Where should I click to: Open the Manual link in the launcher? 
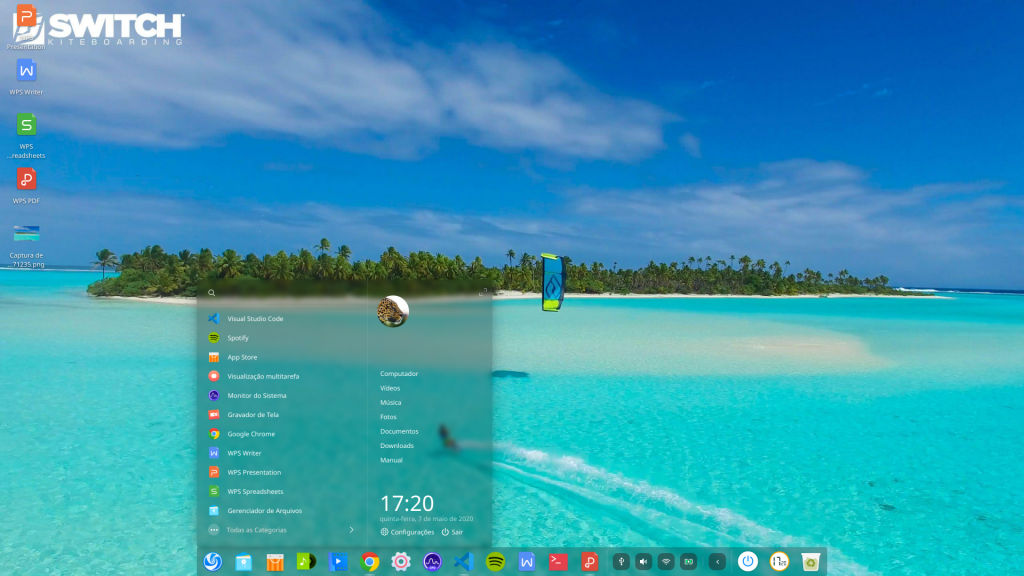(391, 460)
